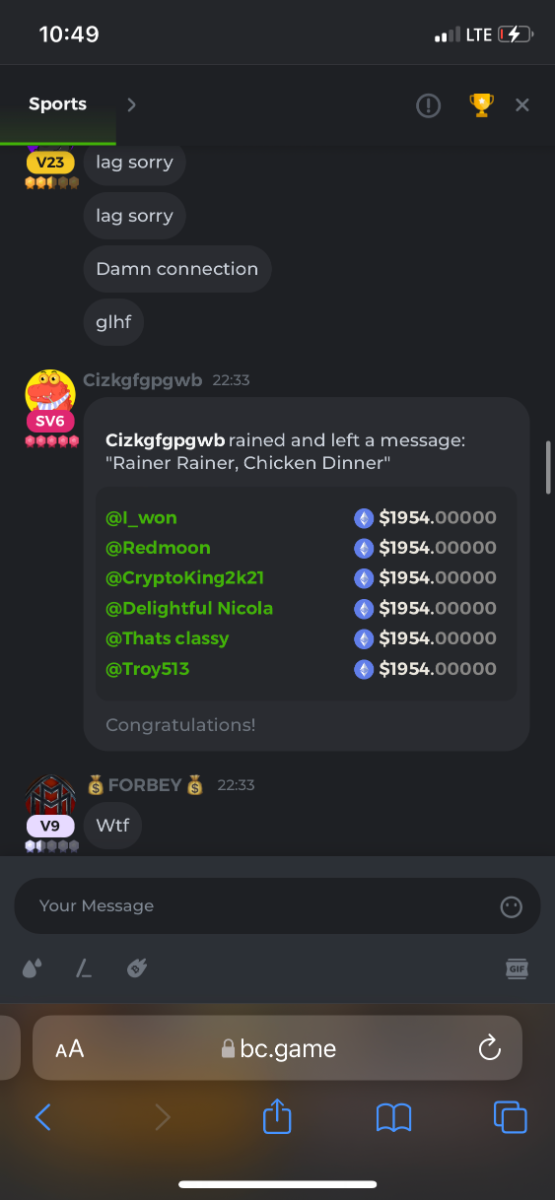The height and width of the screenshot is (1200, 555).
Task: Open Safari share sheet
Action: tap(277, 1116)
